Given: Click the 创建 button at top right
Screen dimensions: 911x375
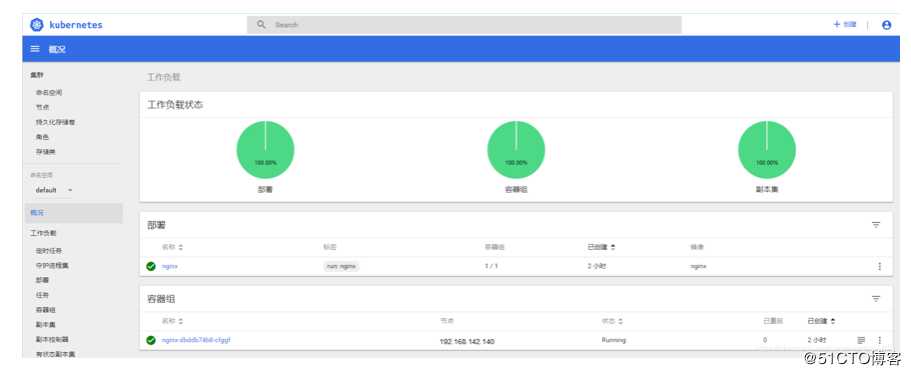Looking at the screenshot, I should pos(845,24).
